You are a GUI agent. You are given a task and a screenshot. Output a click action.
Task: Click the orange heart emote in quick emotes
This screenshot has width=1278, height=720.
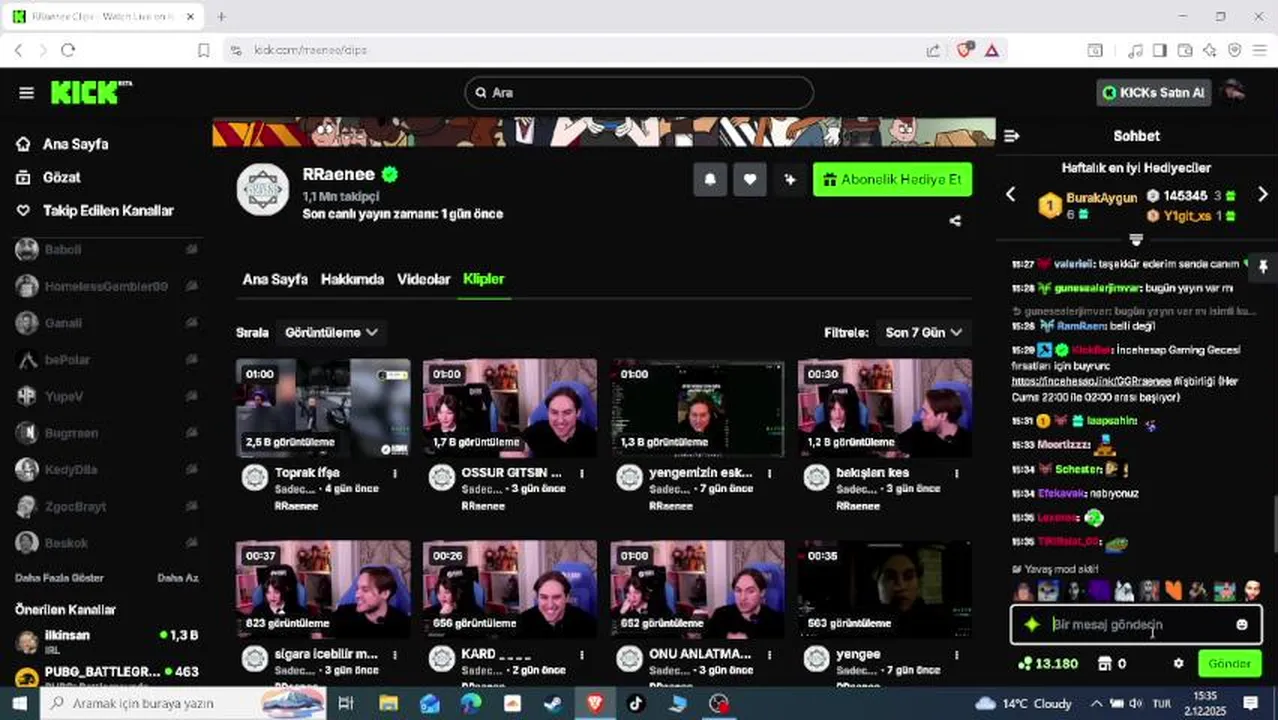pyautogui.click(x=1173, y=590)
